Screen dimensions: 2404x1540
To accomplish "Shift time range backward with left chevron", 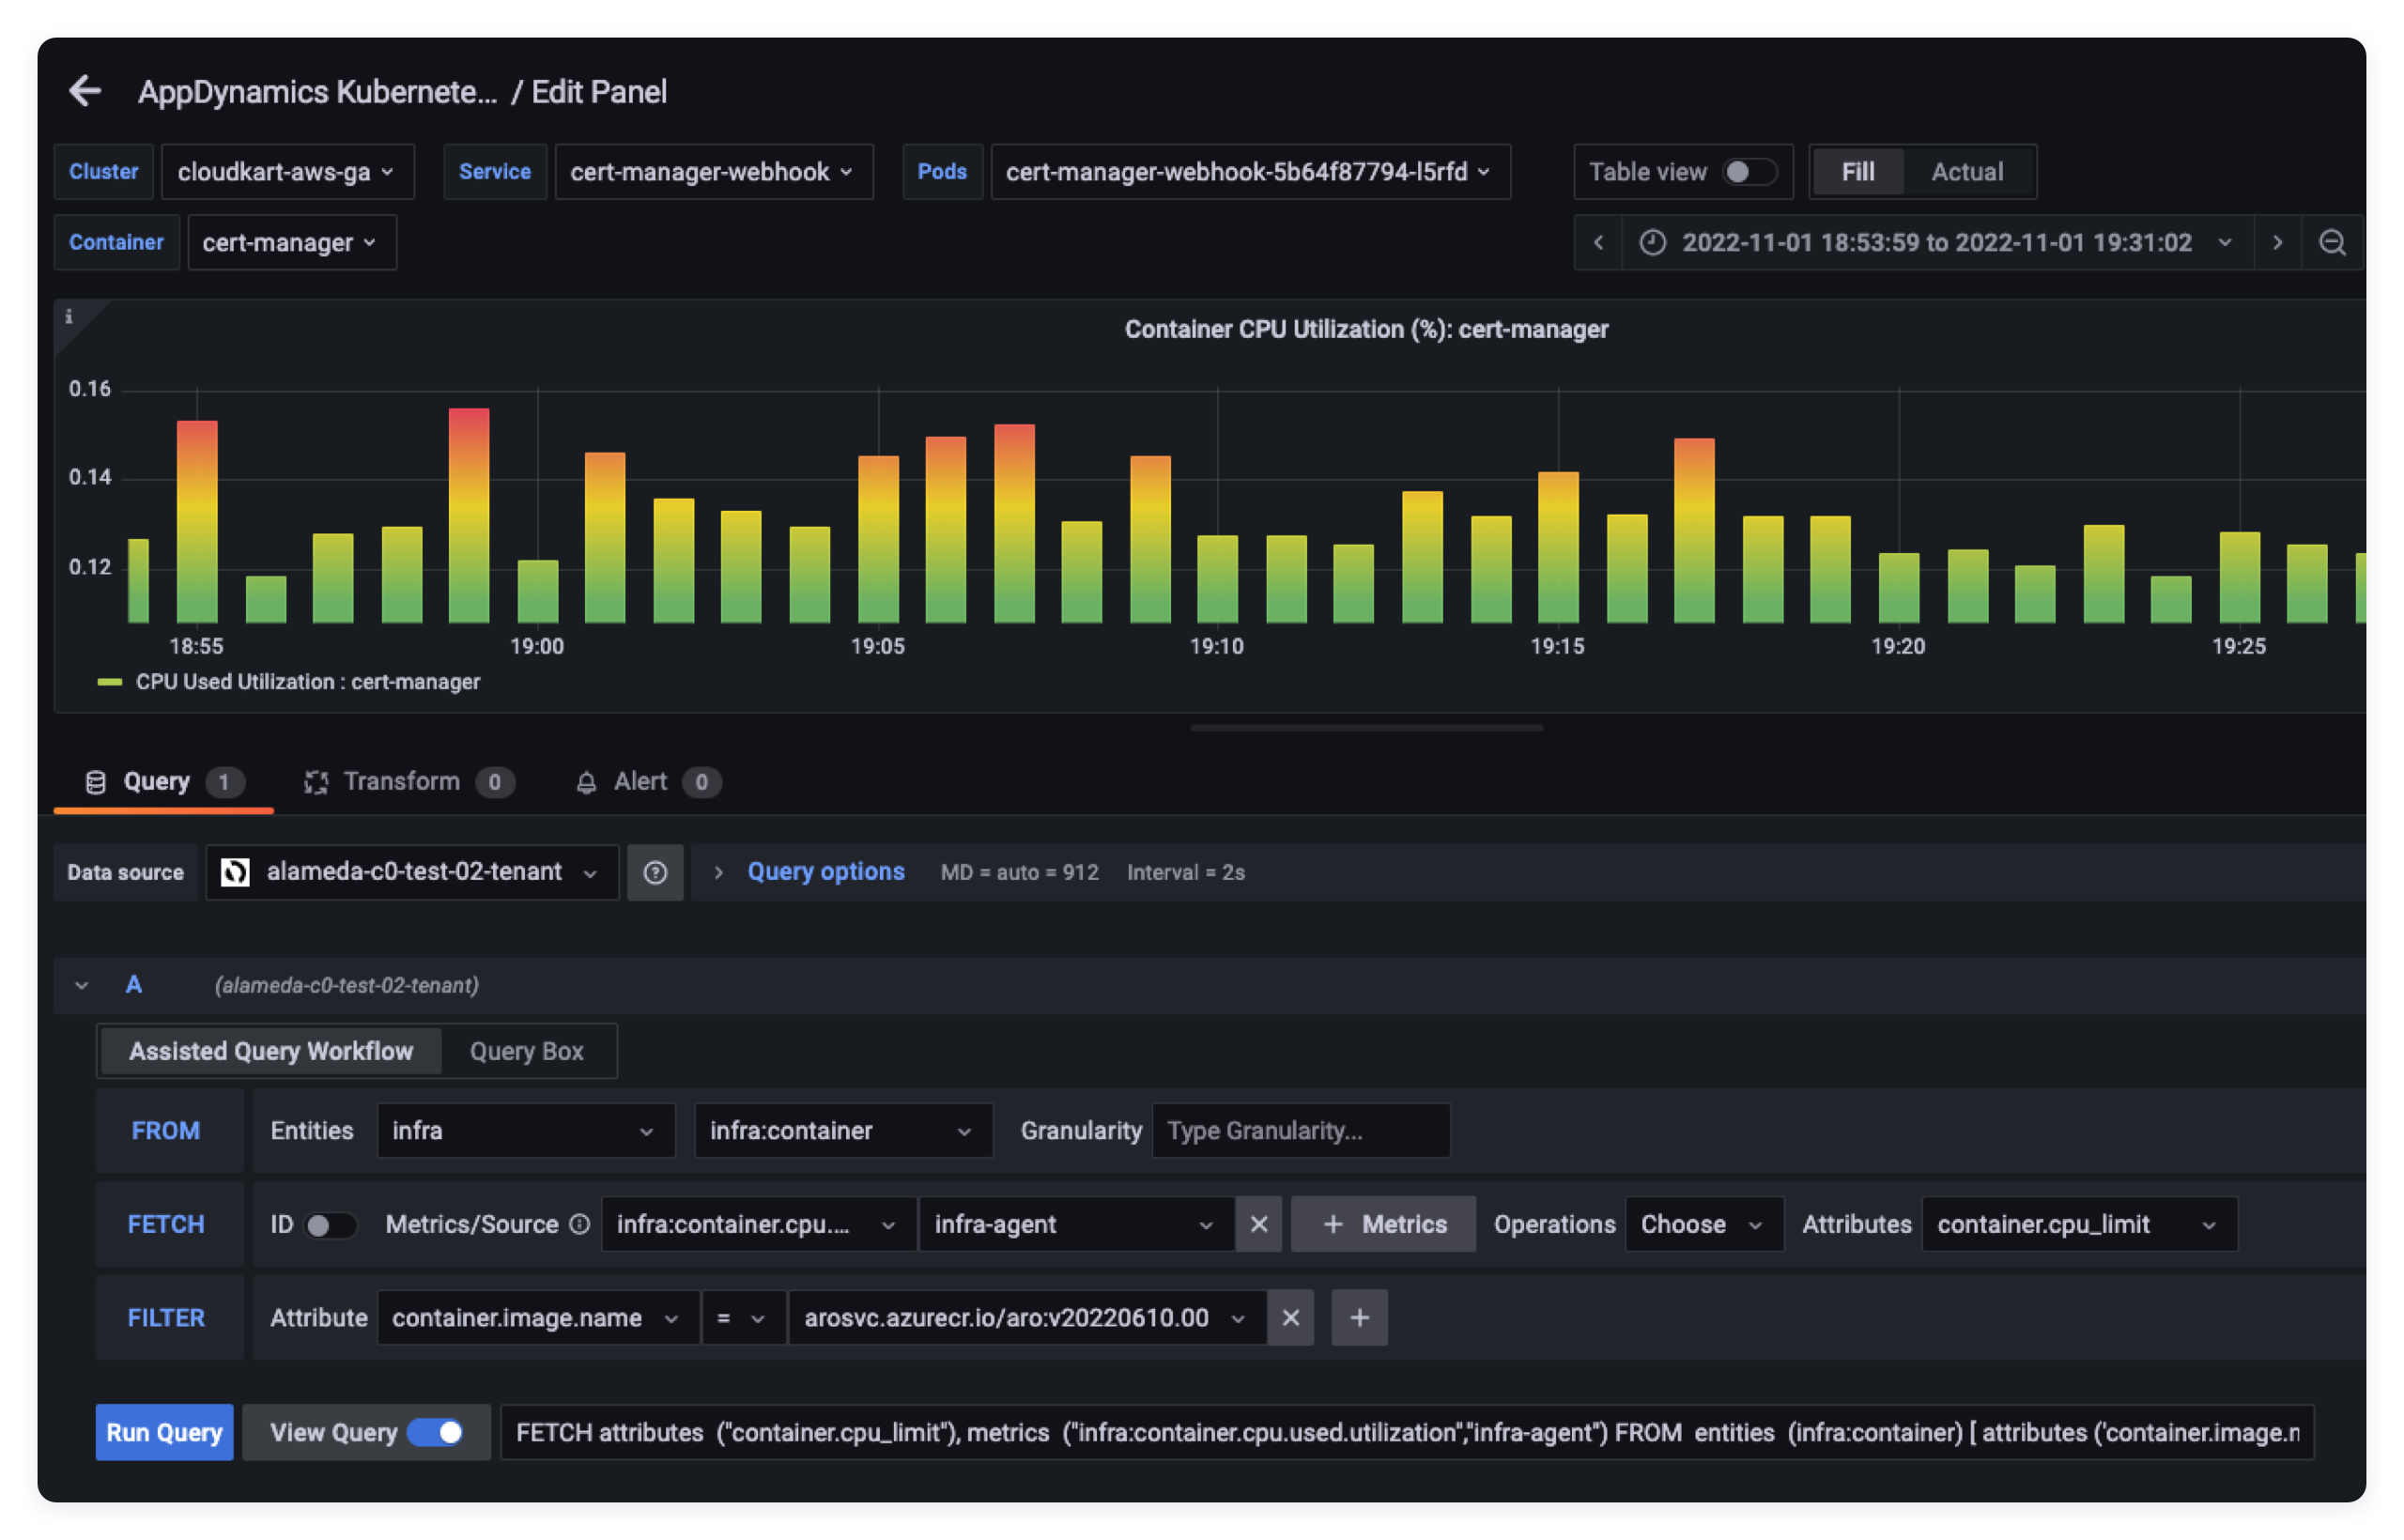I will (x=1598, y=243).
